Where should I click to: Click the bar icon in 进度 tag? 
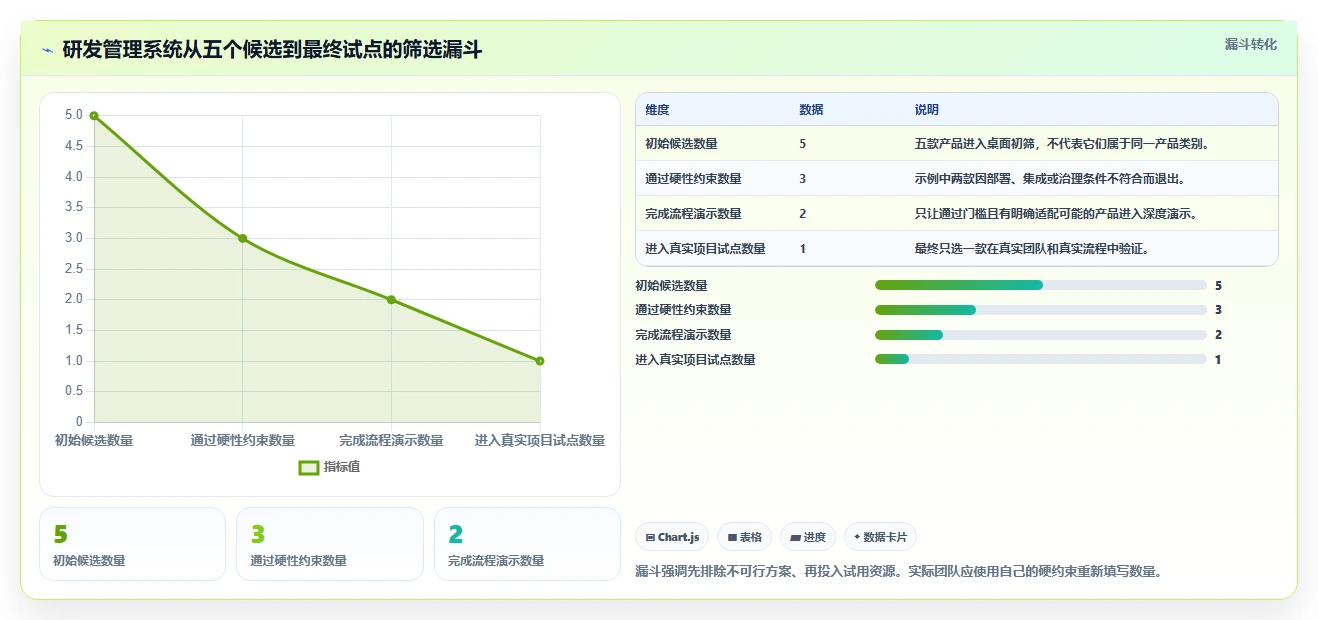(795, 537)
